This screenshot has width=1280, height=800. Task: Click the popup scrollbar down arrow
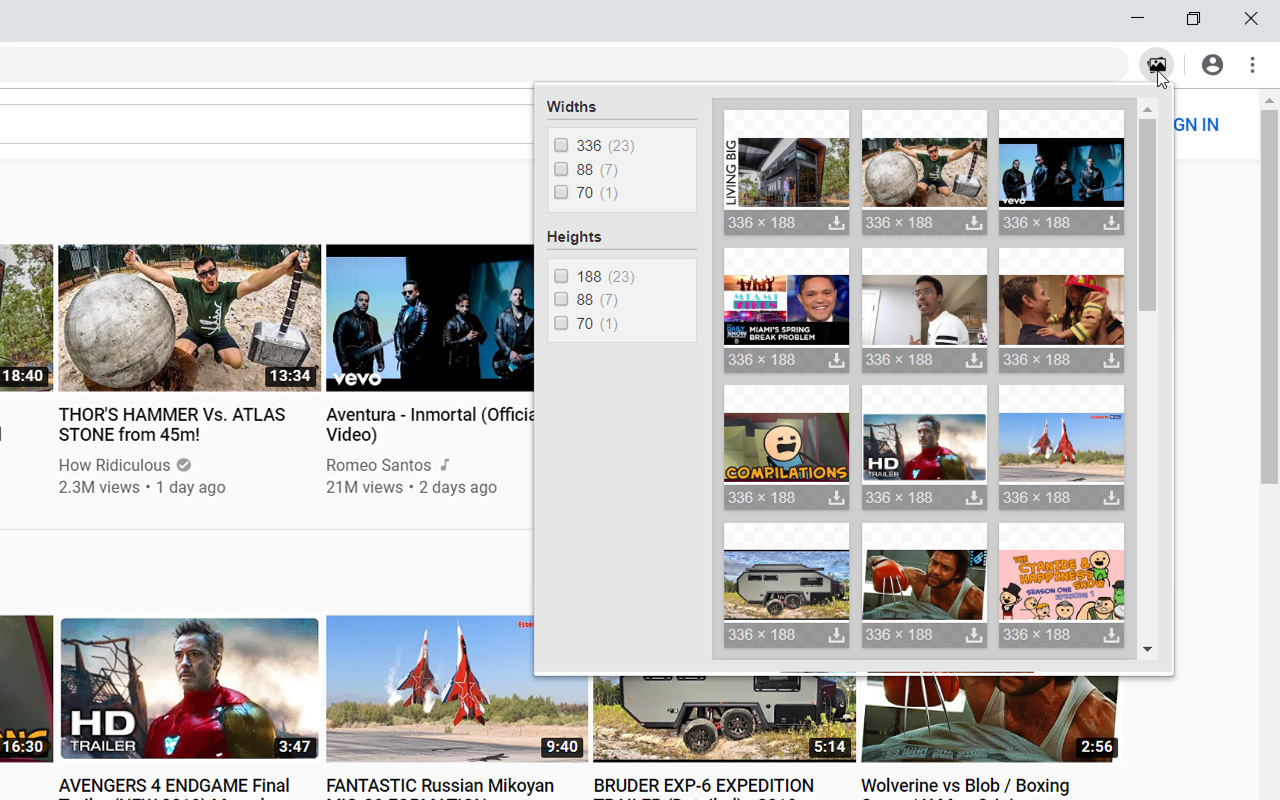click(x=1147, y=649)
